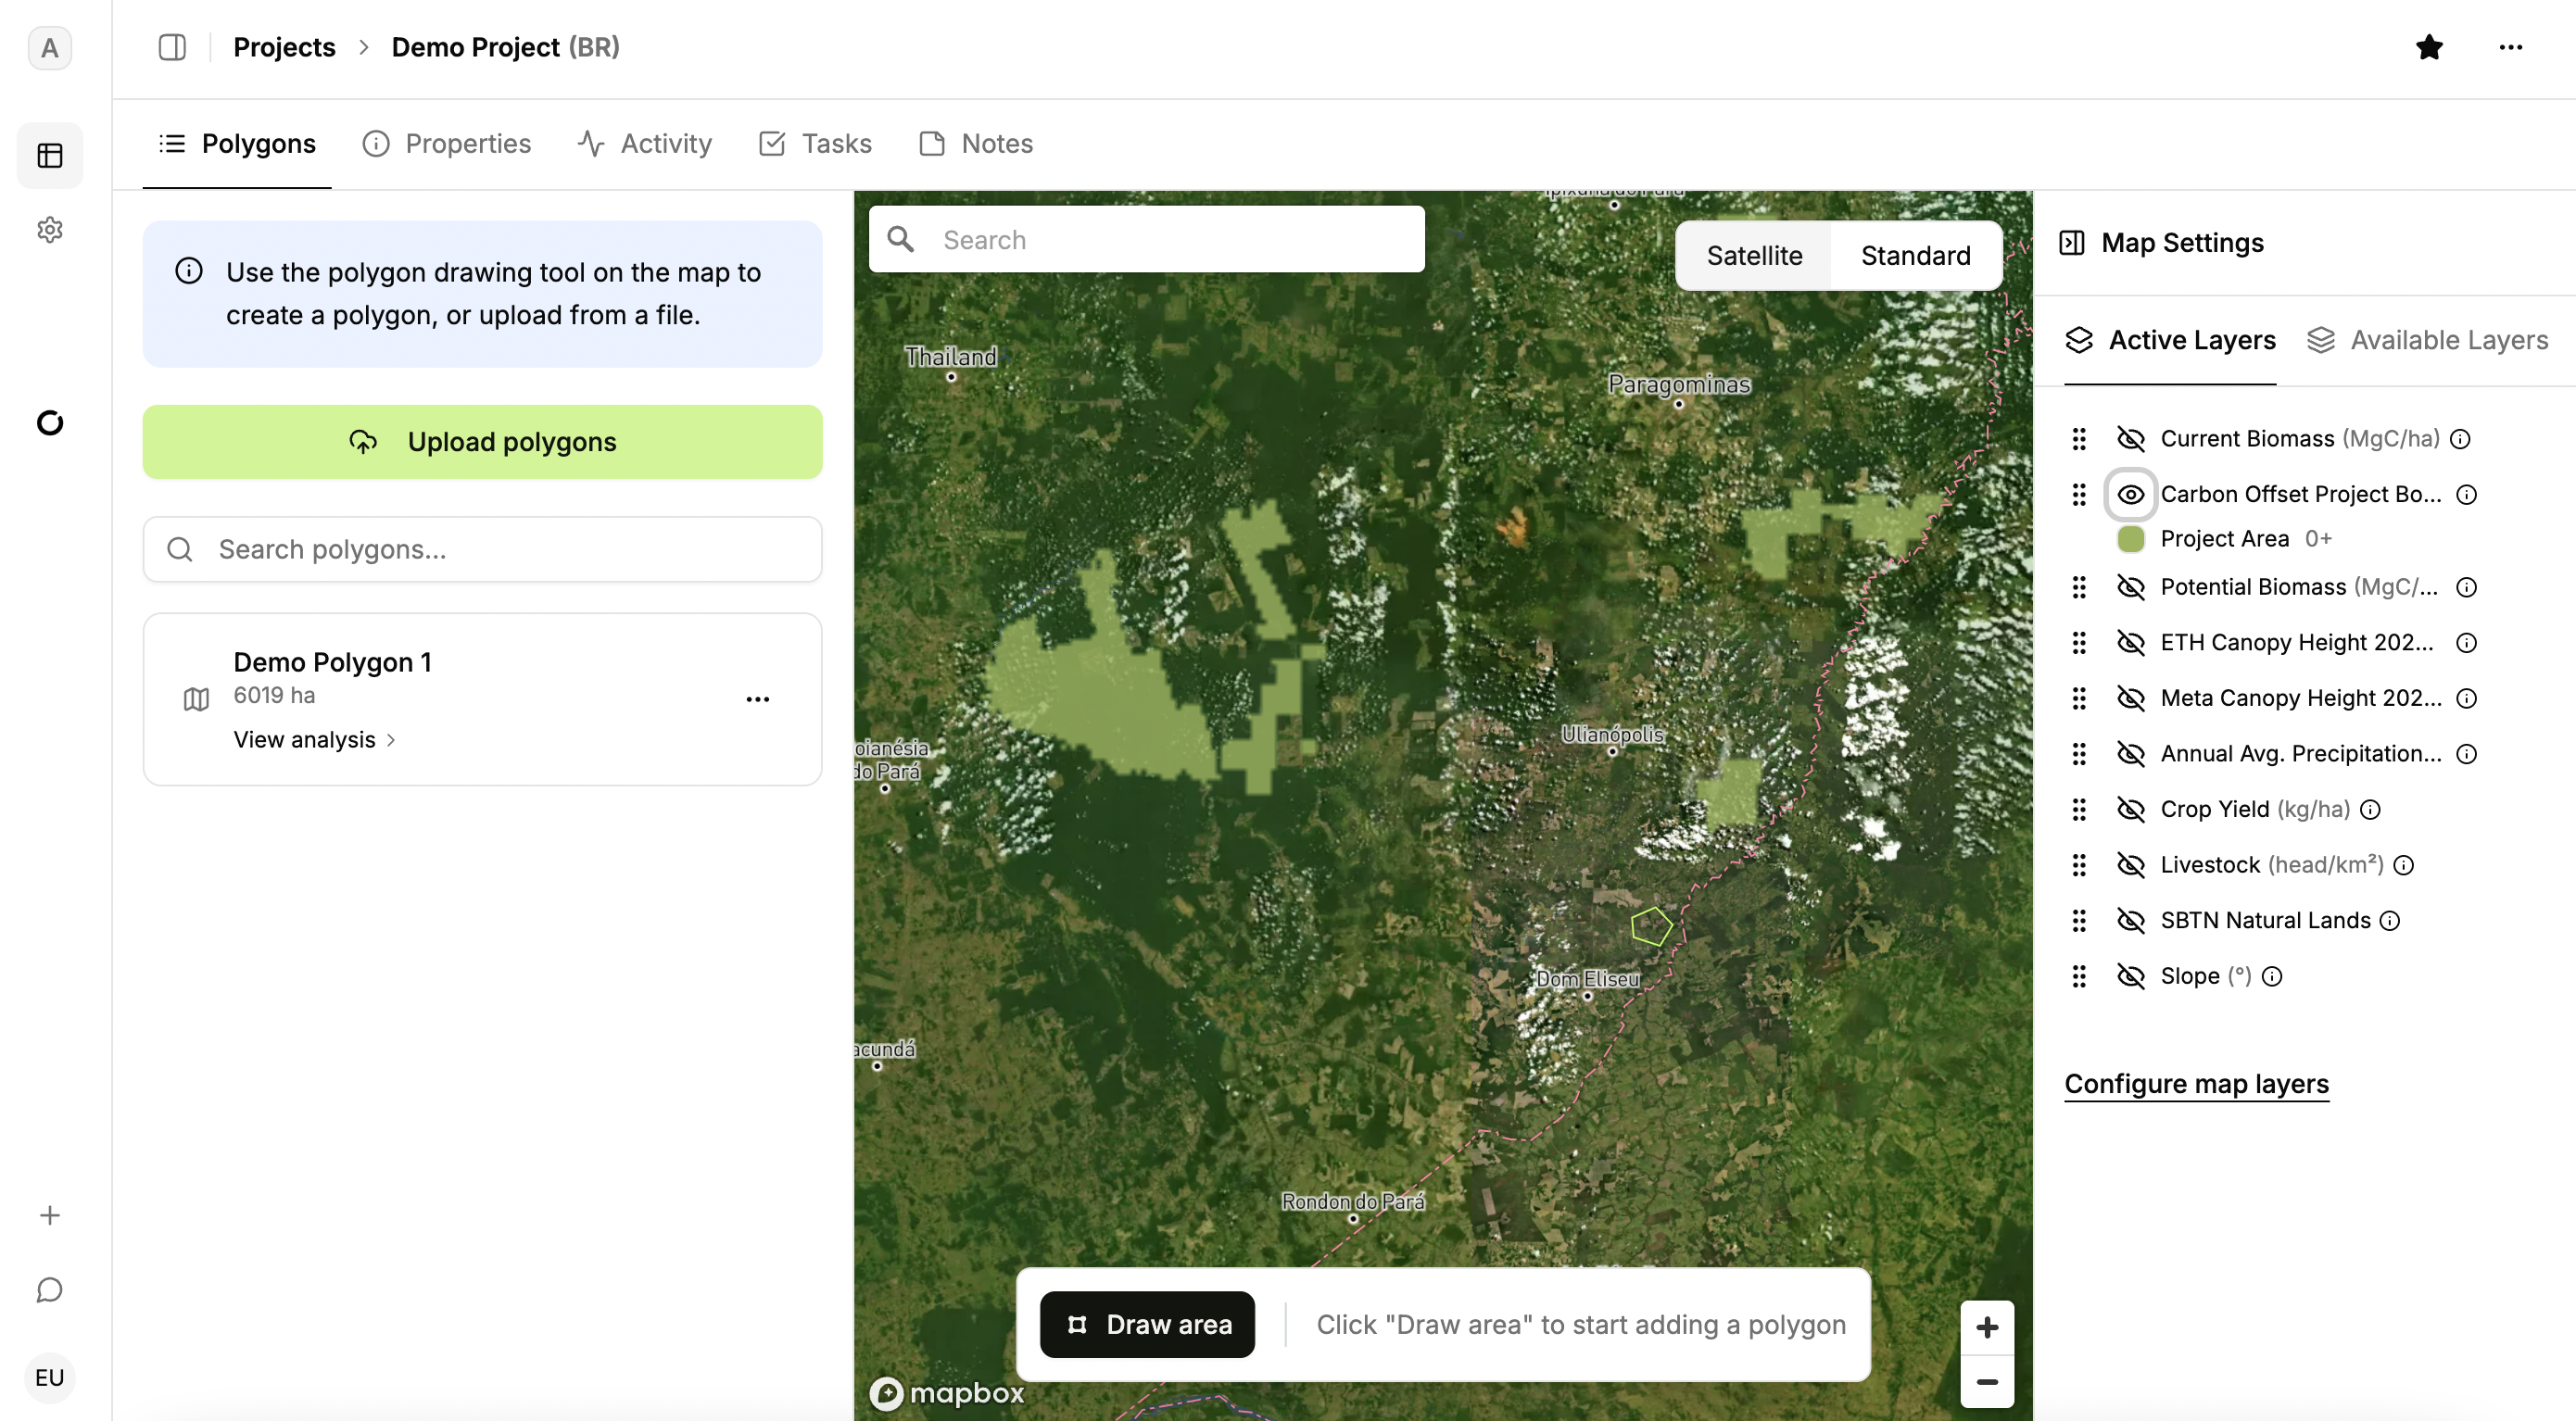The image size is (2576, 1421).
Task: Open project more options menu at top right
Action: [2510, 47]
